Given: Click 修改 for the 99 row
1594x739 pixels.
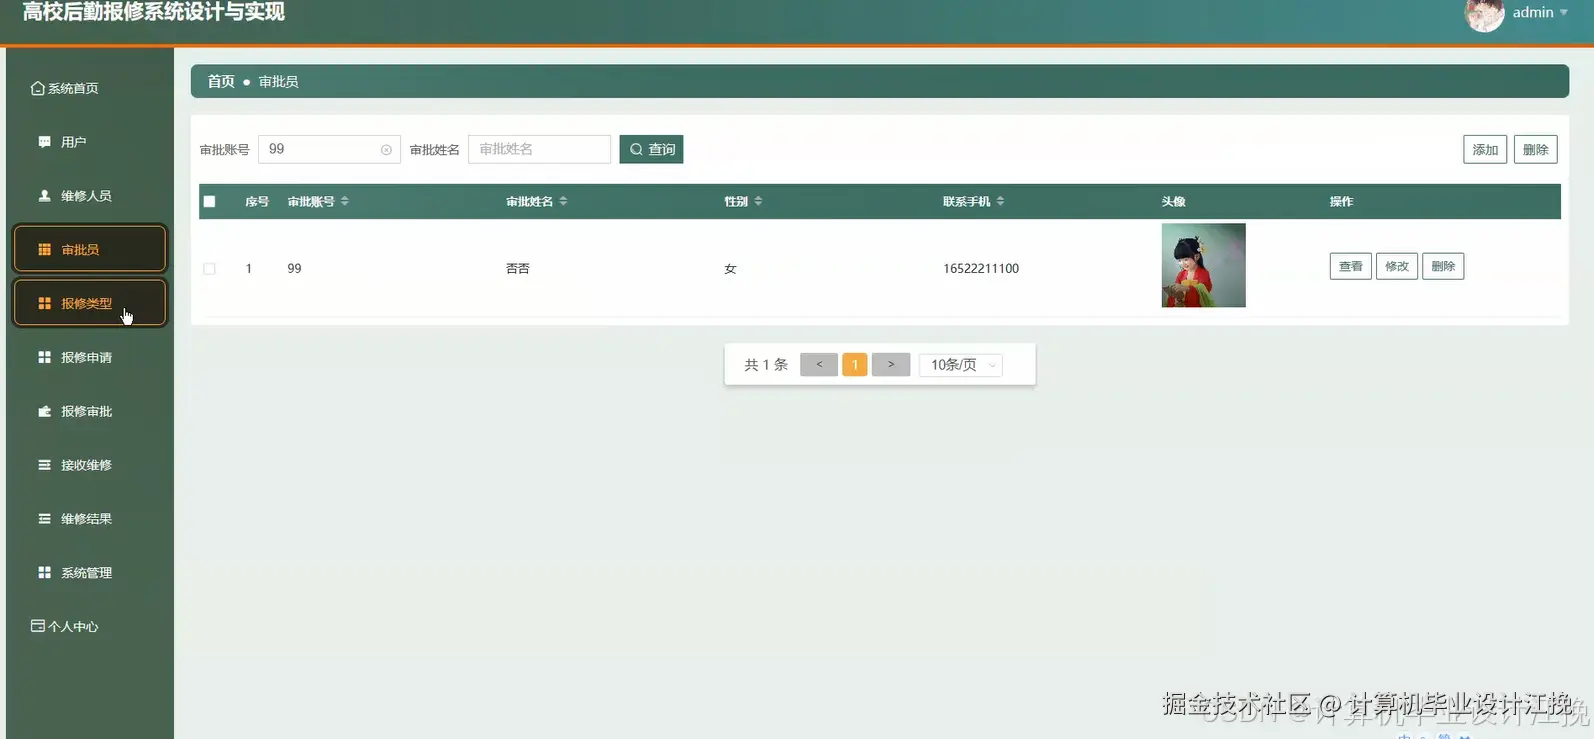Looking at the screenshot, I should (1397, 266).
